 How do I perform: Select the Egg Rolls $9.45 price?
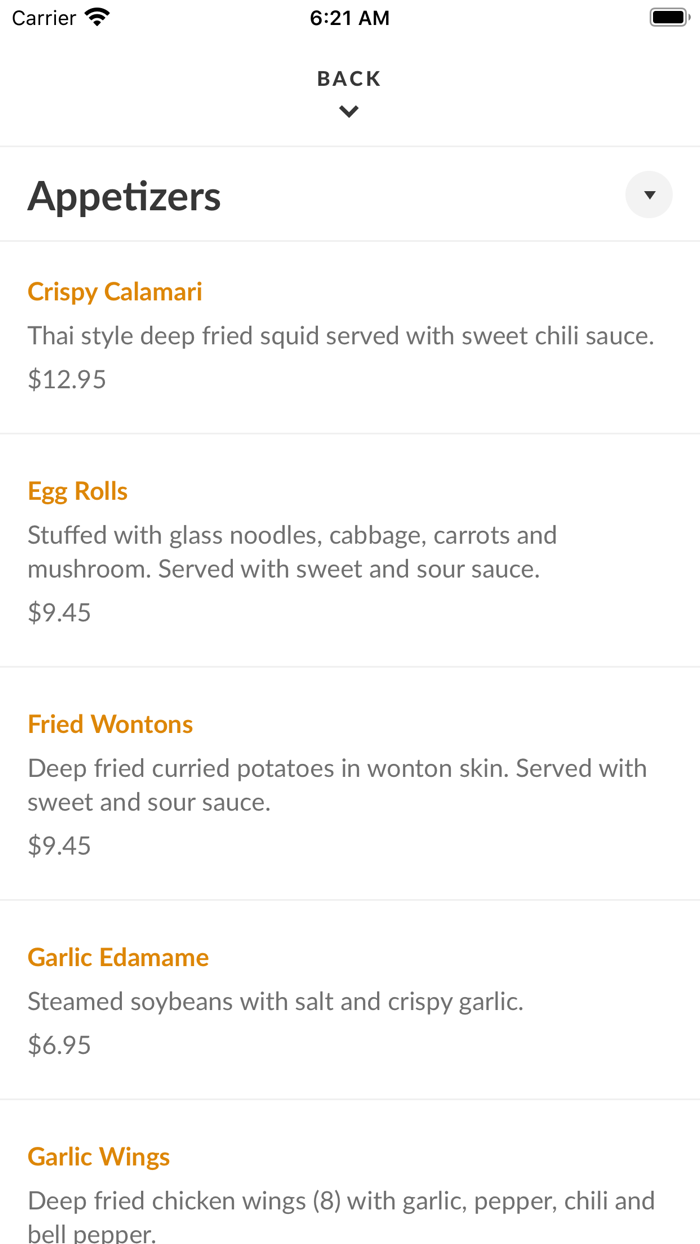coord(59,613)
